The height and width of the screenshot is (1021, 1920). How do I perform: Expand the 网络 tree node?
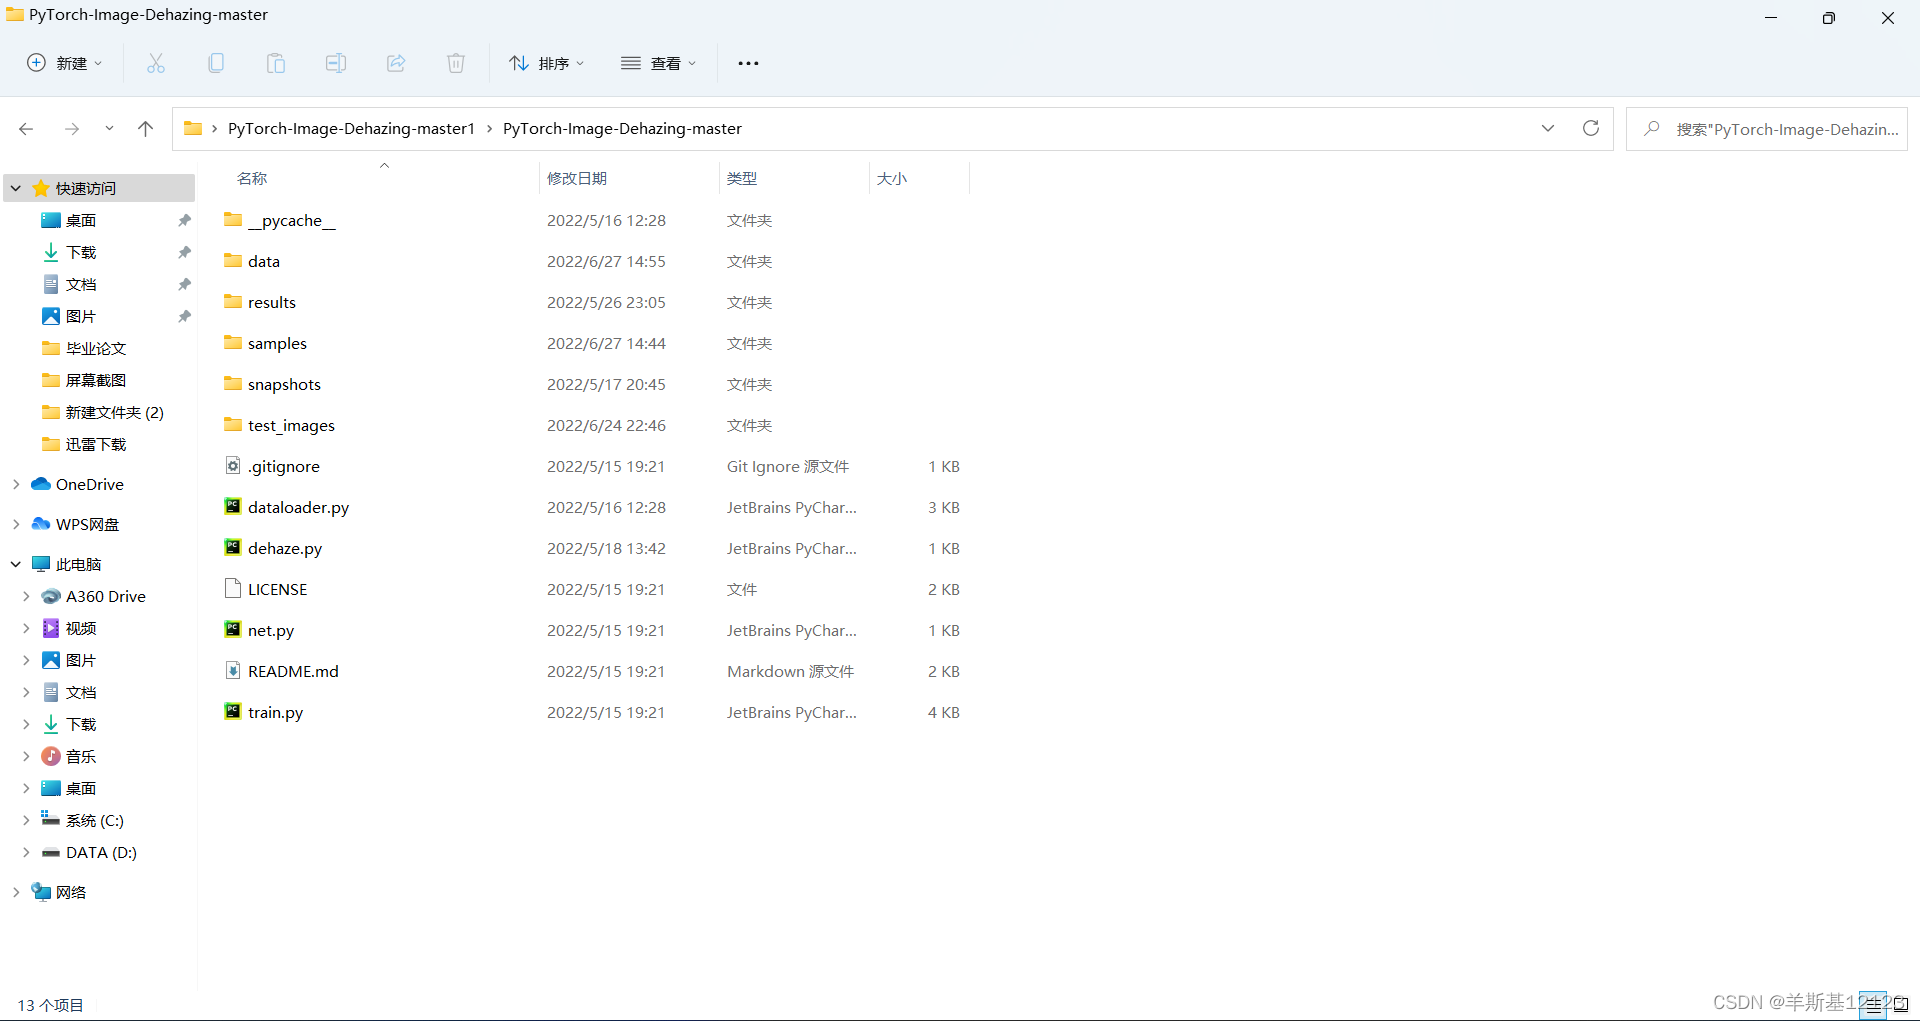(x=16, y=892)
